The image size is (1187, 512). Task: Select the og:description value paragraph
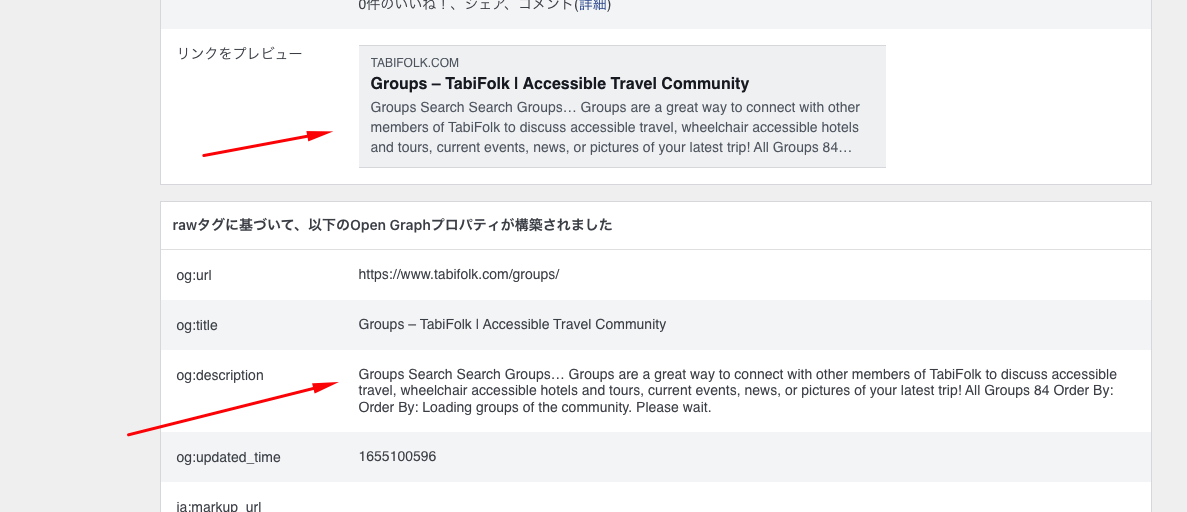coord(737,391)
